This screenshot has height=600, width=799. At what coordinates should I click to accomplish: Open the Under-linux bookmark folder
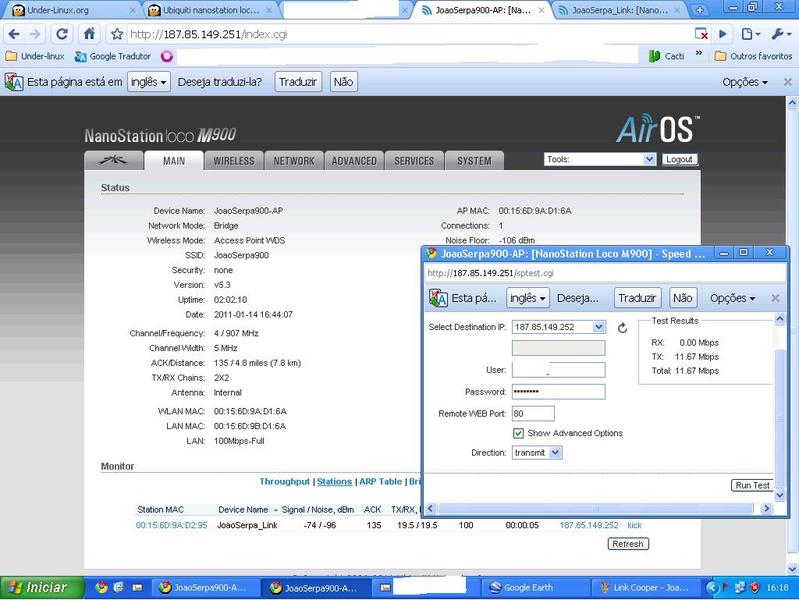tap(35, 56)
